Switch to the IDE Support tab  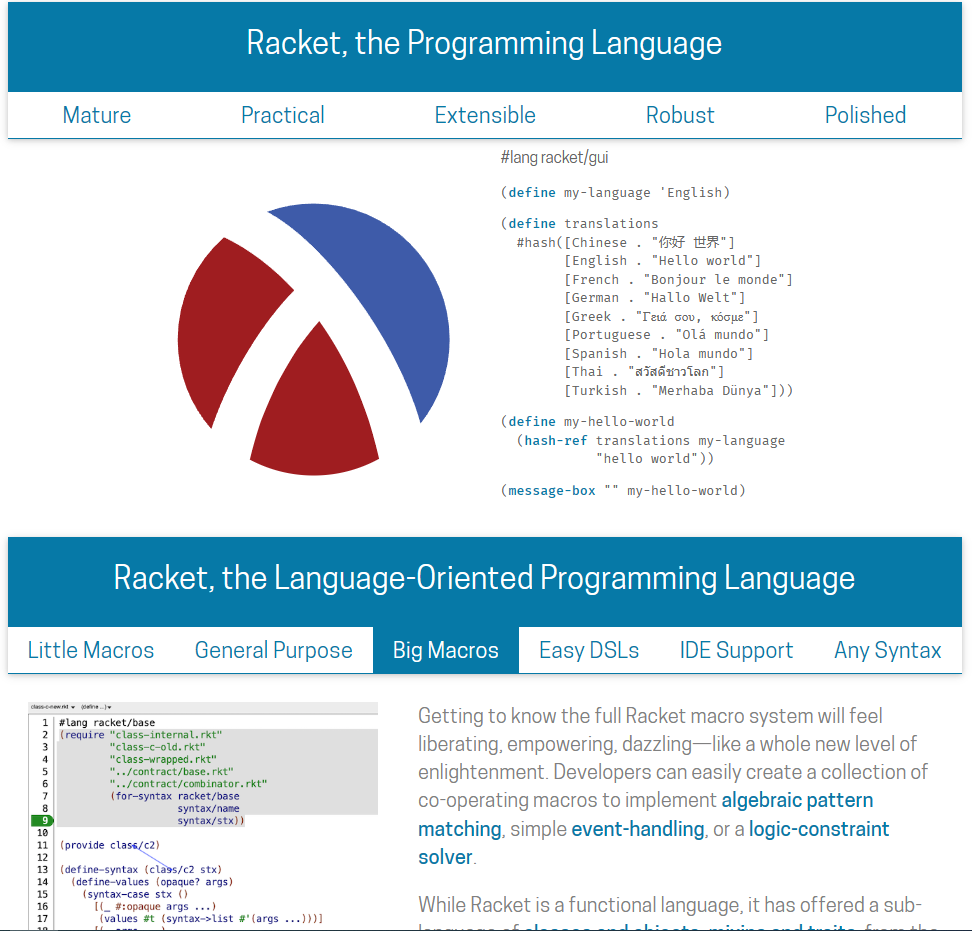(x=736, y=650)
